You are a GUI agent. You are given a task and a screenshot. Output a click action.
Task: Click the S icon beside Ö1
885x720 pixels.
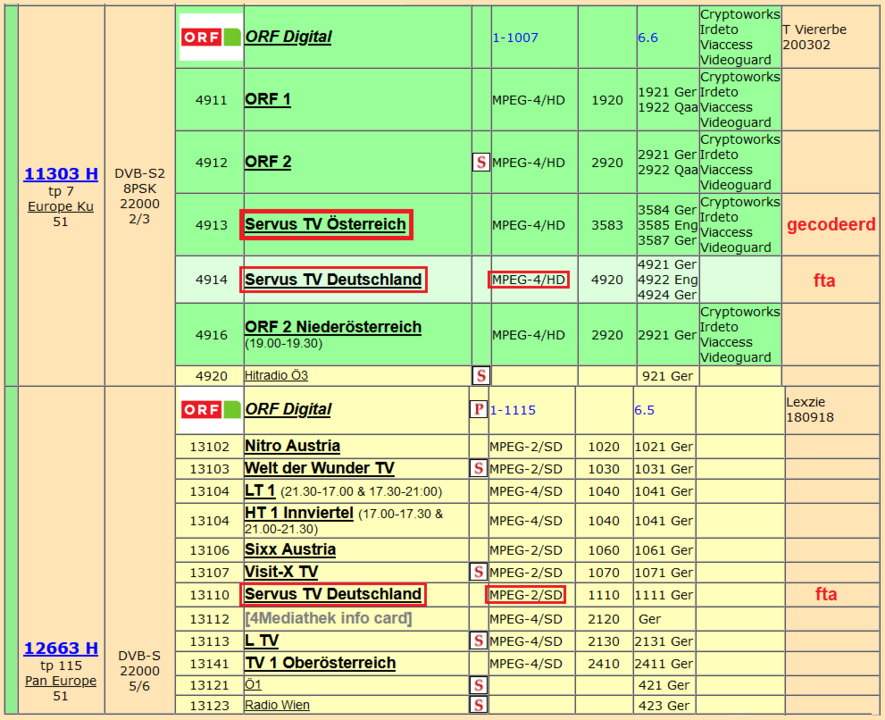pos(479,685)
